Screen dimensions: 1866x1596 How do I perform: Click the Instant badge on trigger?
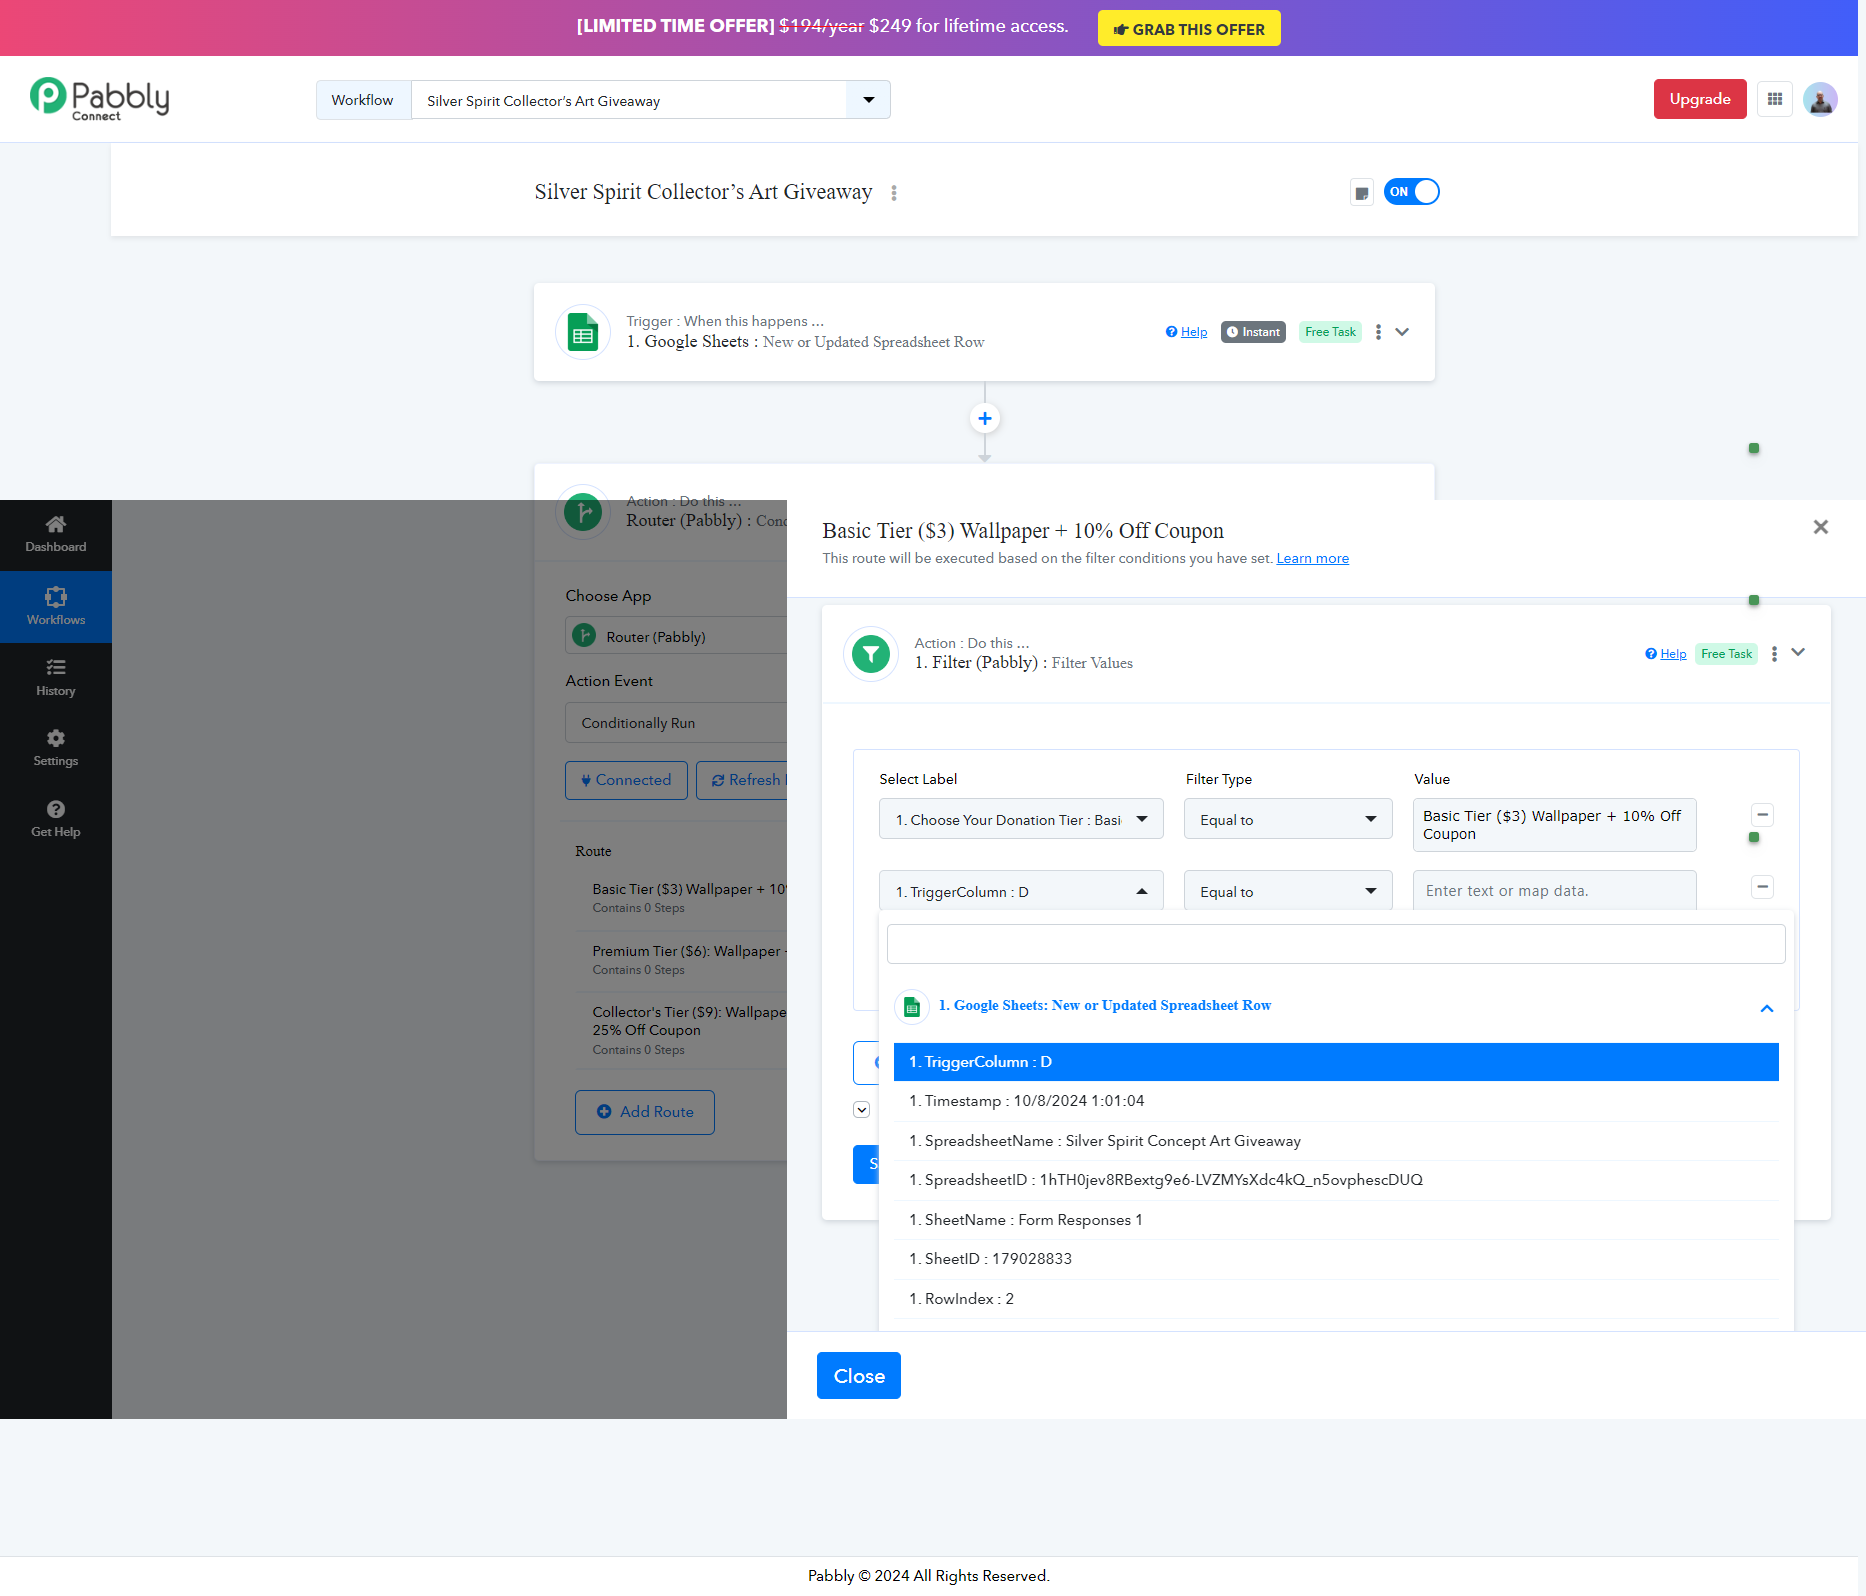click(1253, 332)
